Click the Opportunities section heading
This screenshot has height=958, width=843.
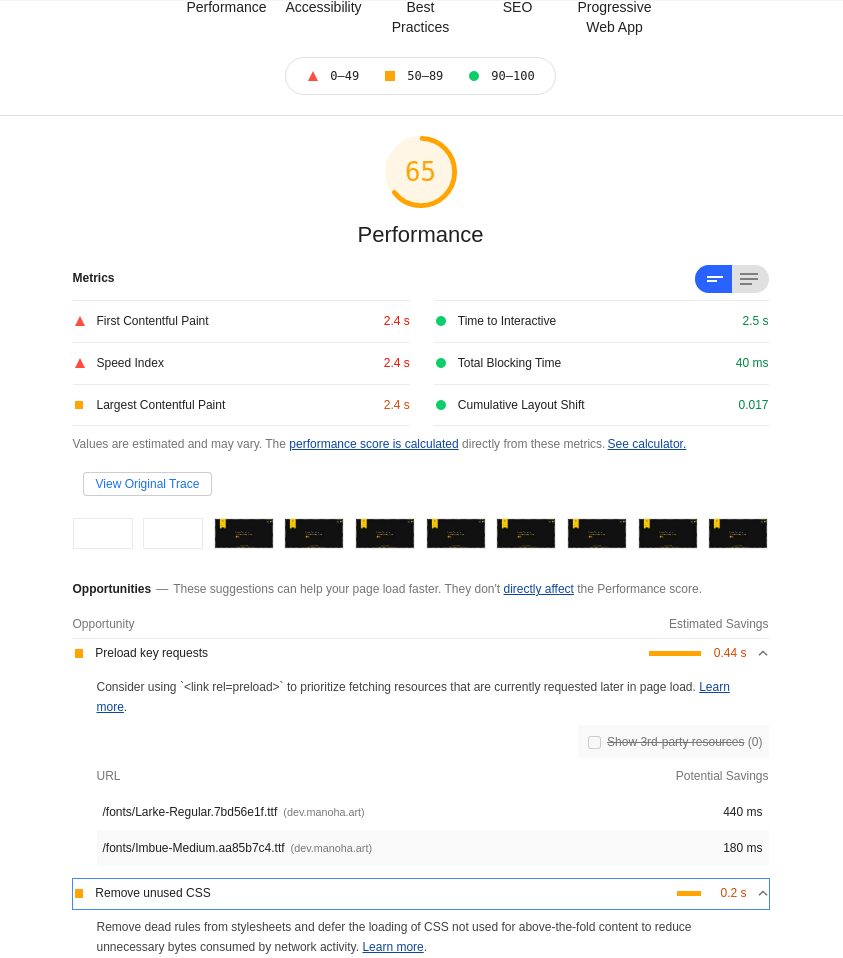pos(112,589)
